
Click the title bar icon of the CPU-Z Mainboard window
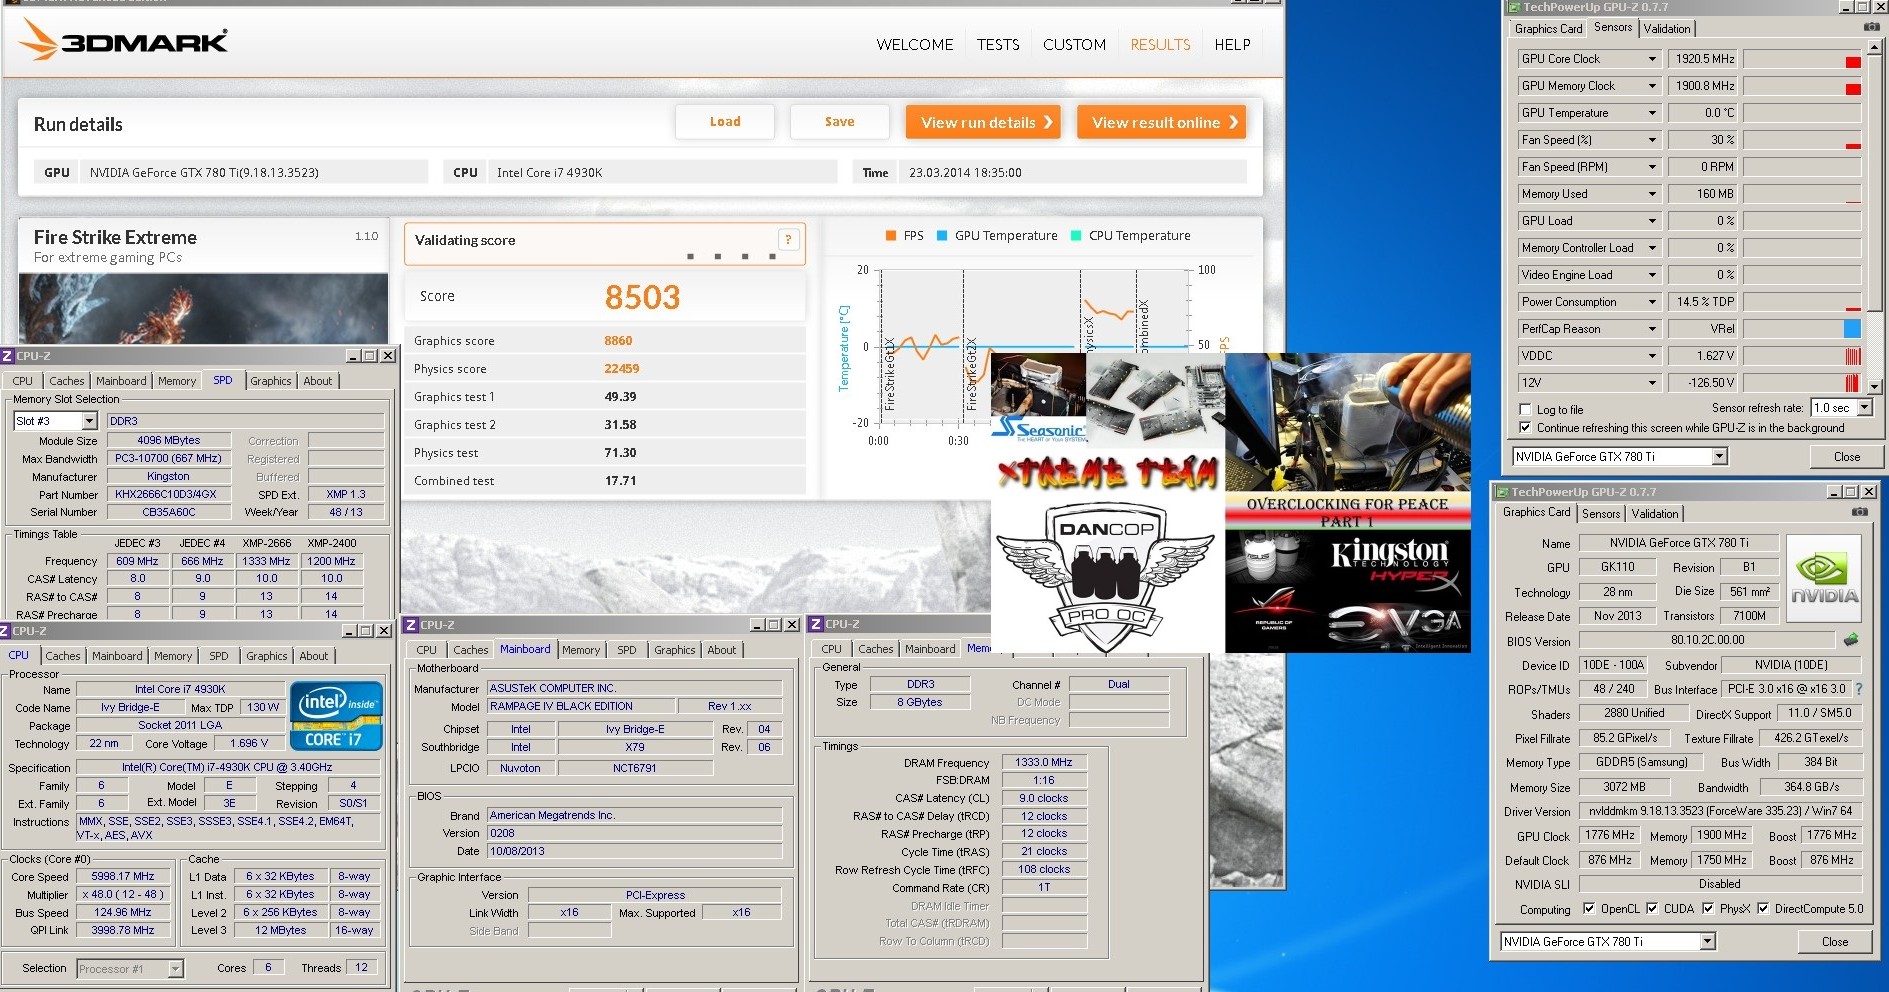pyautogui.click(x=410, y=625)
